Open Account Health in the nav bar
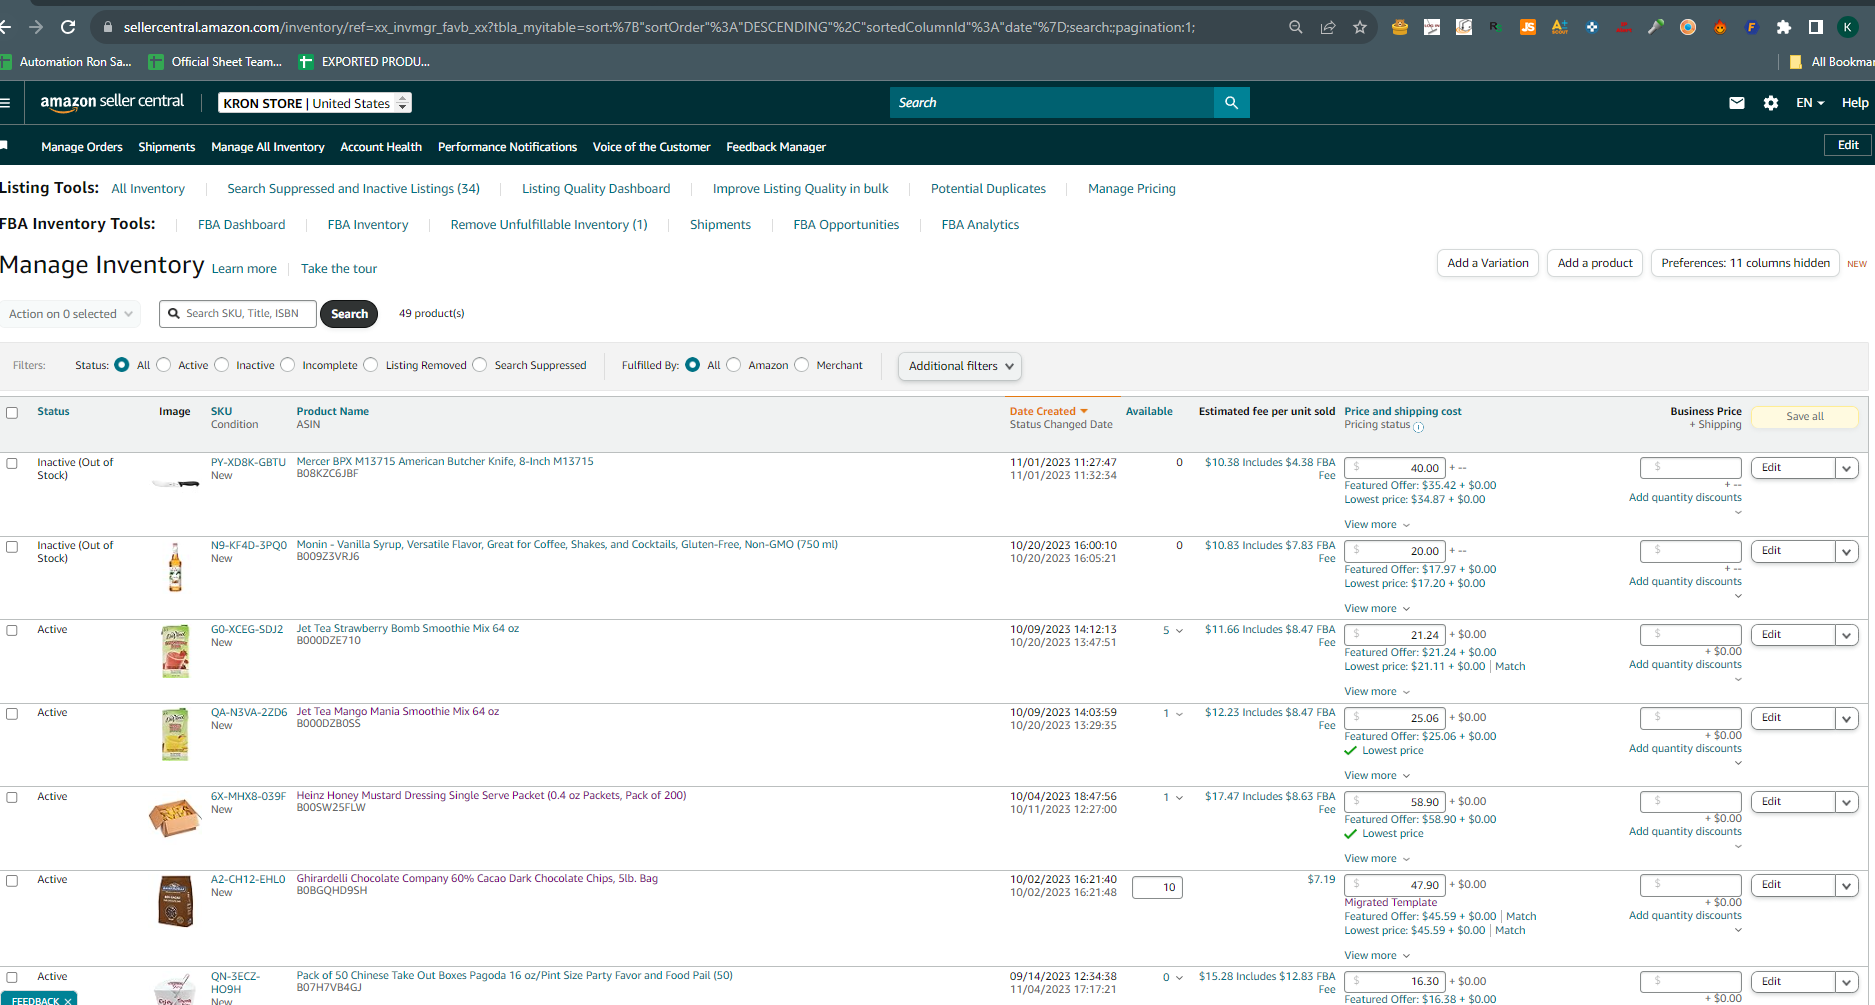The image size is (1875, 1005). (x=381, y=147)
